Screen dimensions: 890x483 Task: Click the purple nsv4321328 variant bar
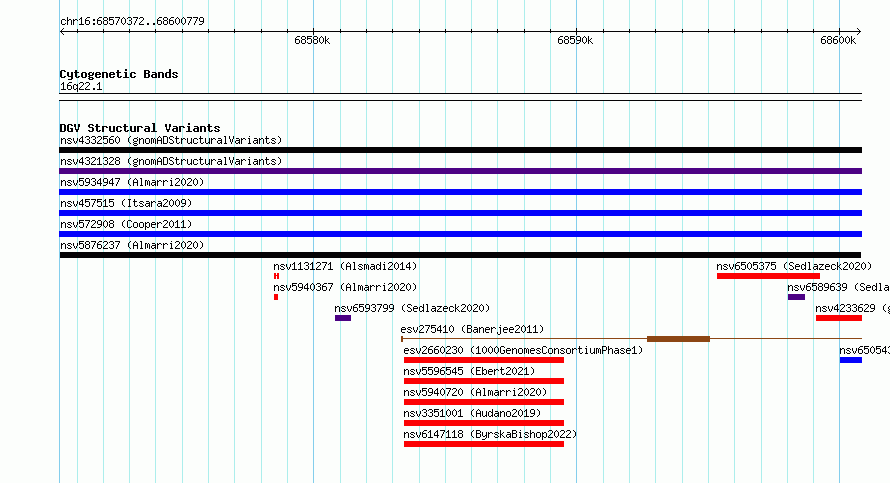click(460, 171)
